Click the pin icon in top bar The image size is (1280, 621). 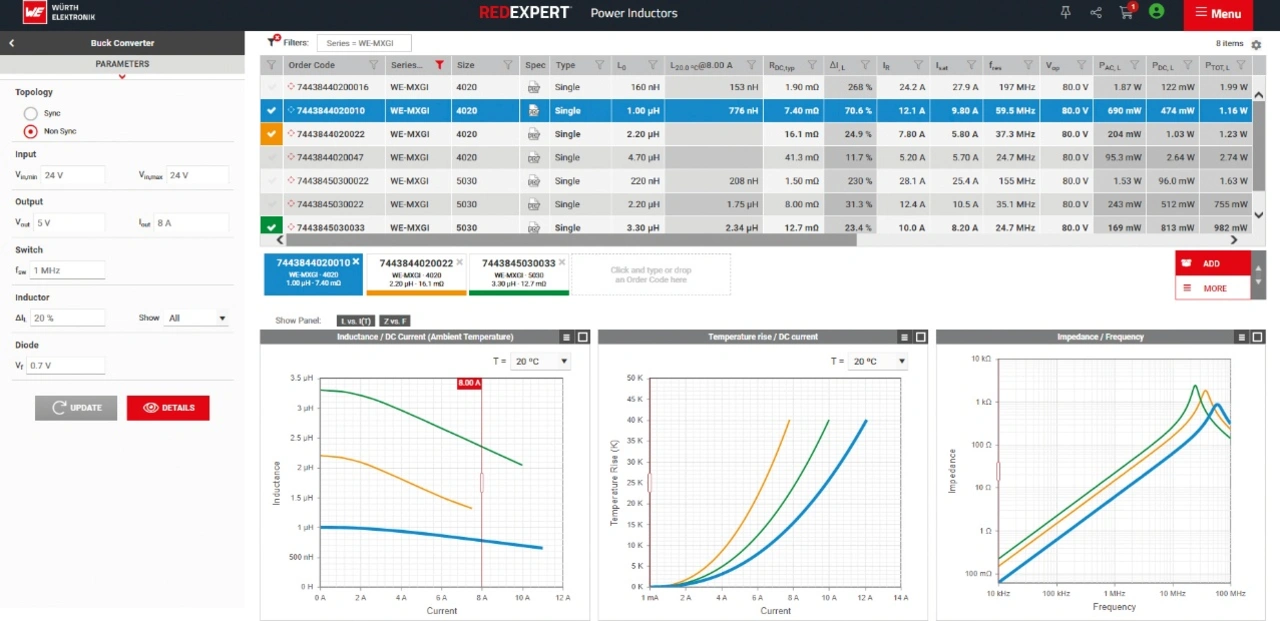pyautogui.click(x=1066, y=12)
